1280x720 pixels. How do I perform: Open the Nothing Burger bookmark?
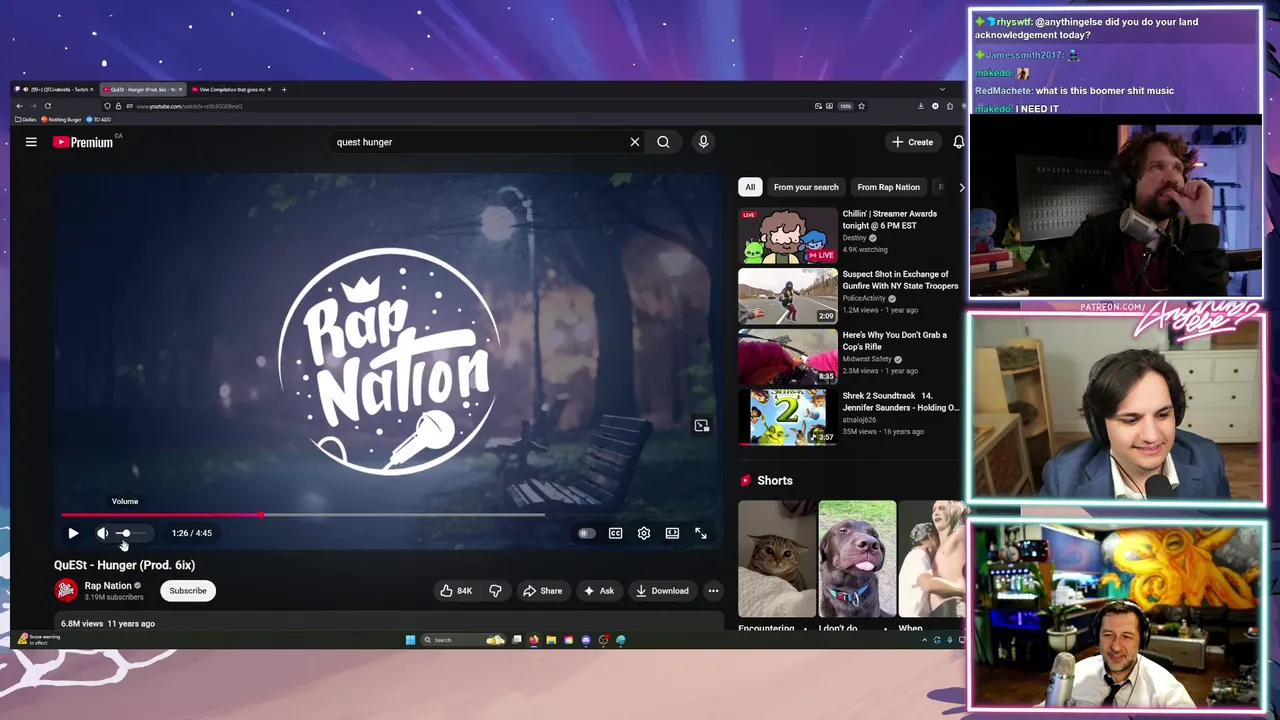61,119
